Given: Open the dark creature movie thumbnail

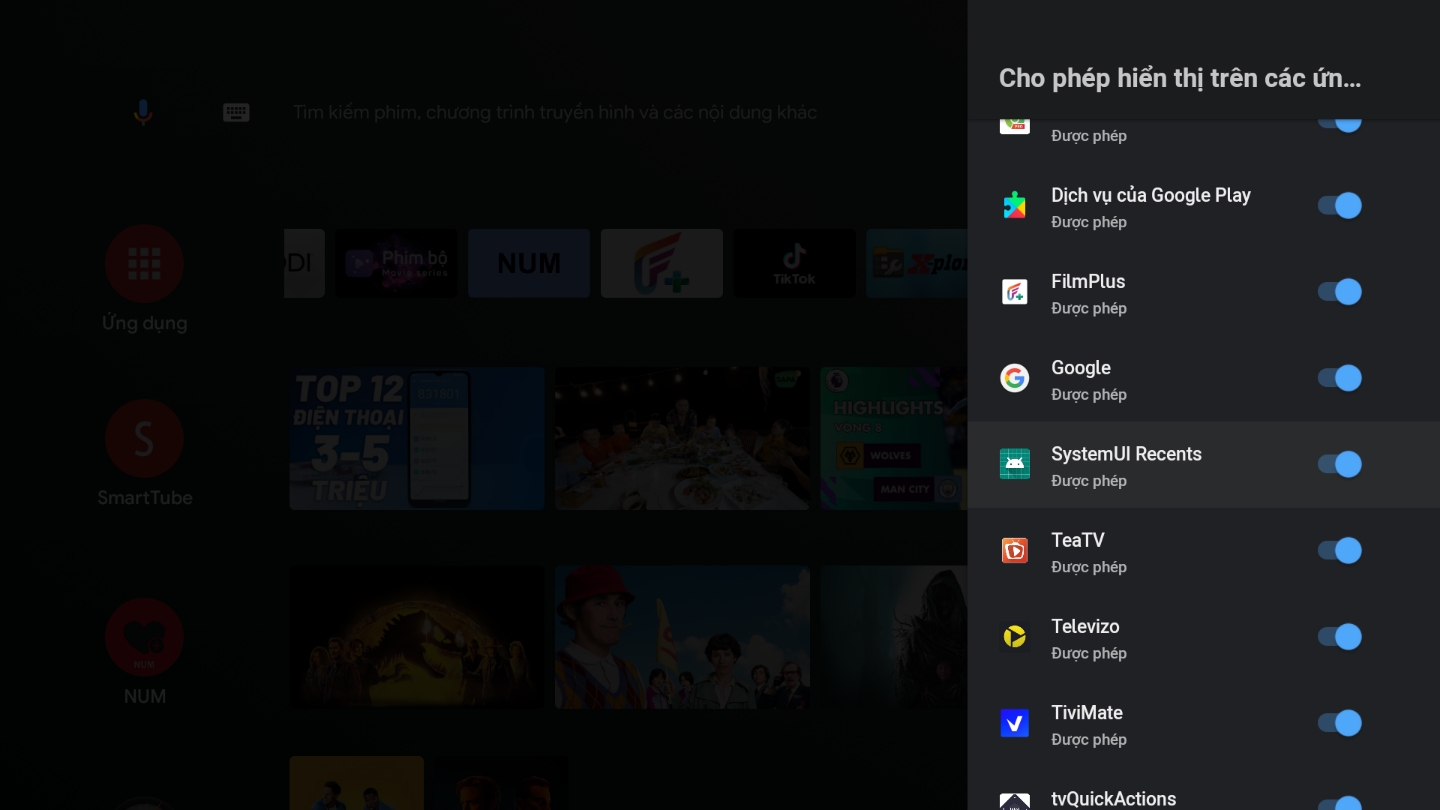Looking at the screenshot, I should [894, 637].
